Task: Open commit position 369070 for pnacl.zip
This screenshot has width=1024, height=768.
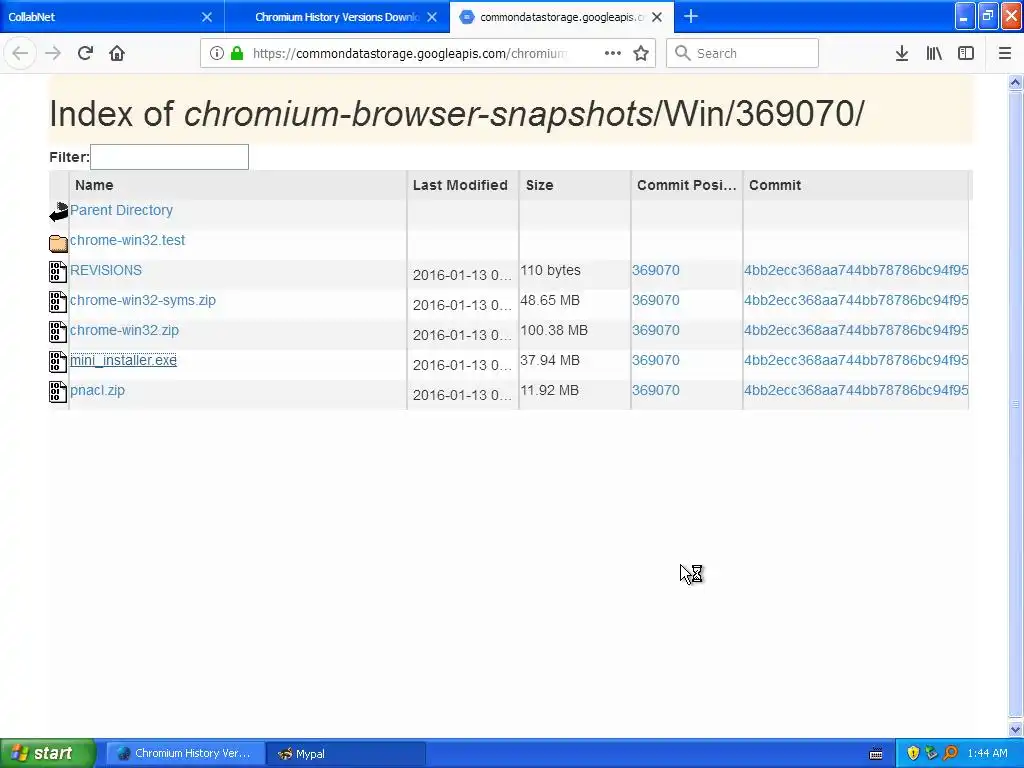Action: (656, 391)
